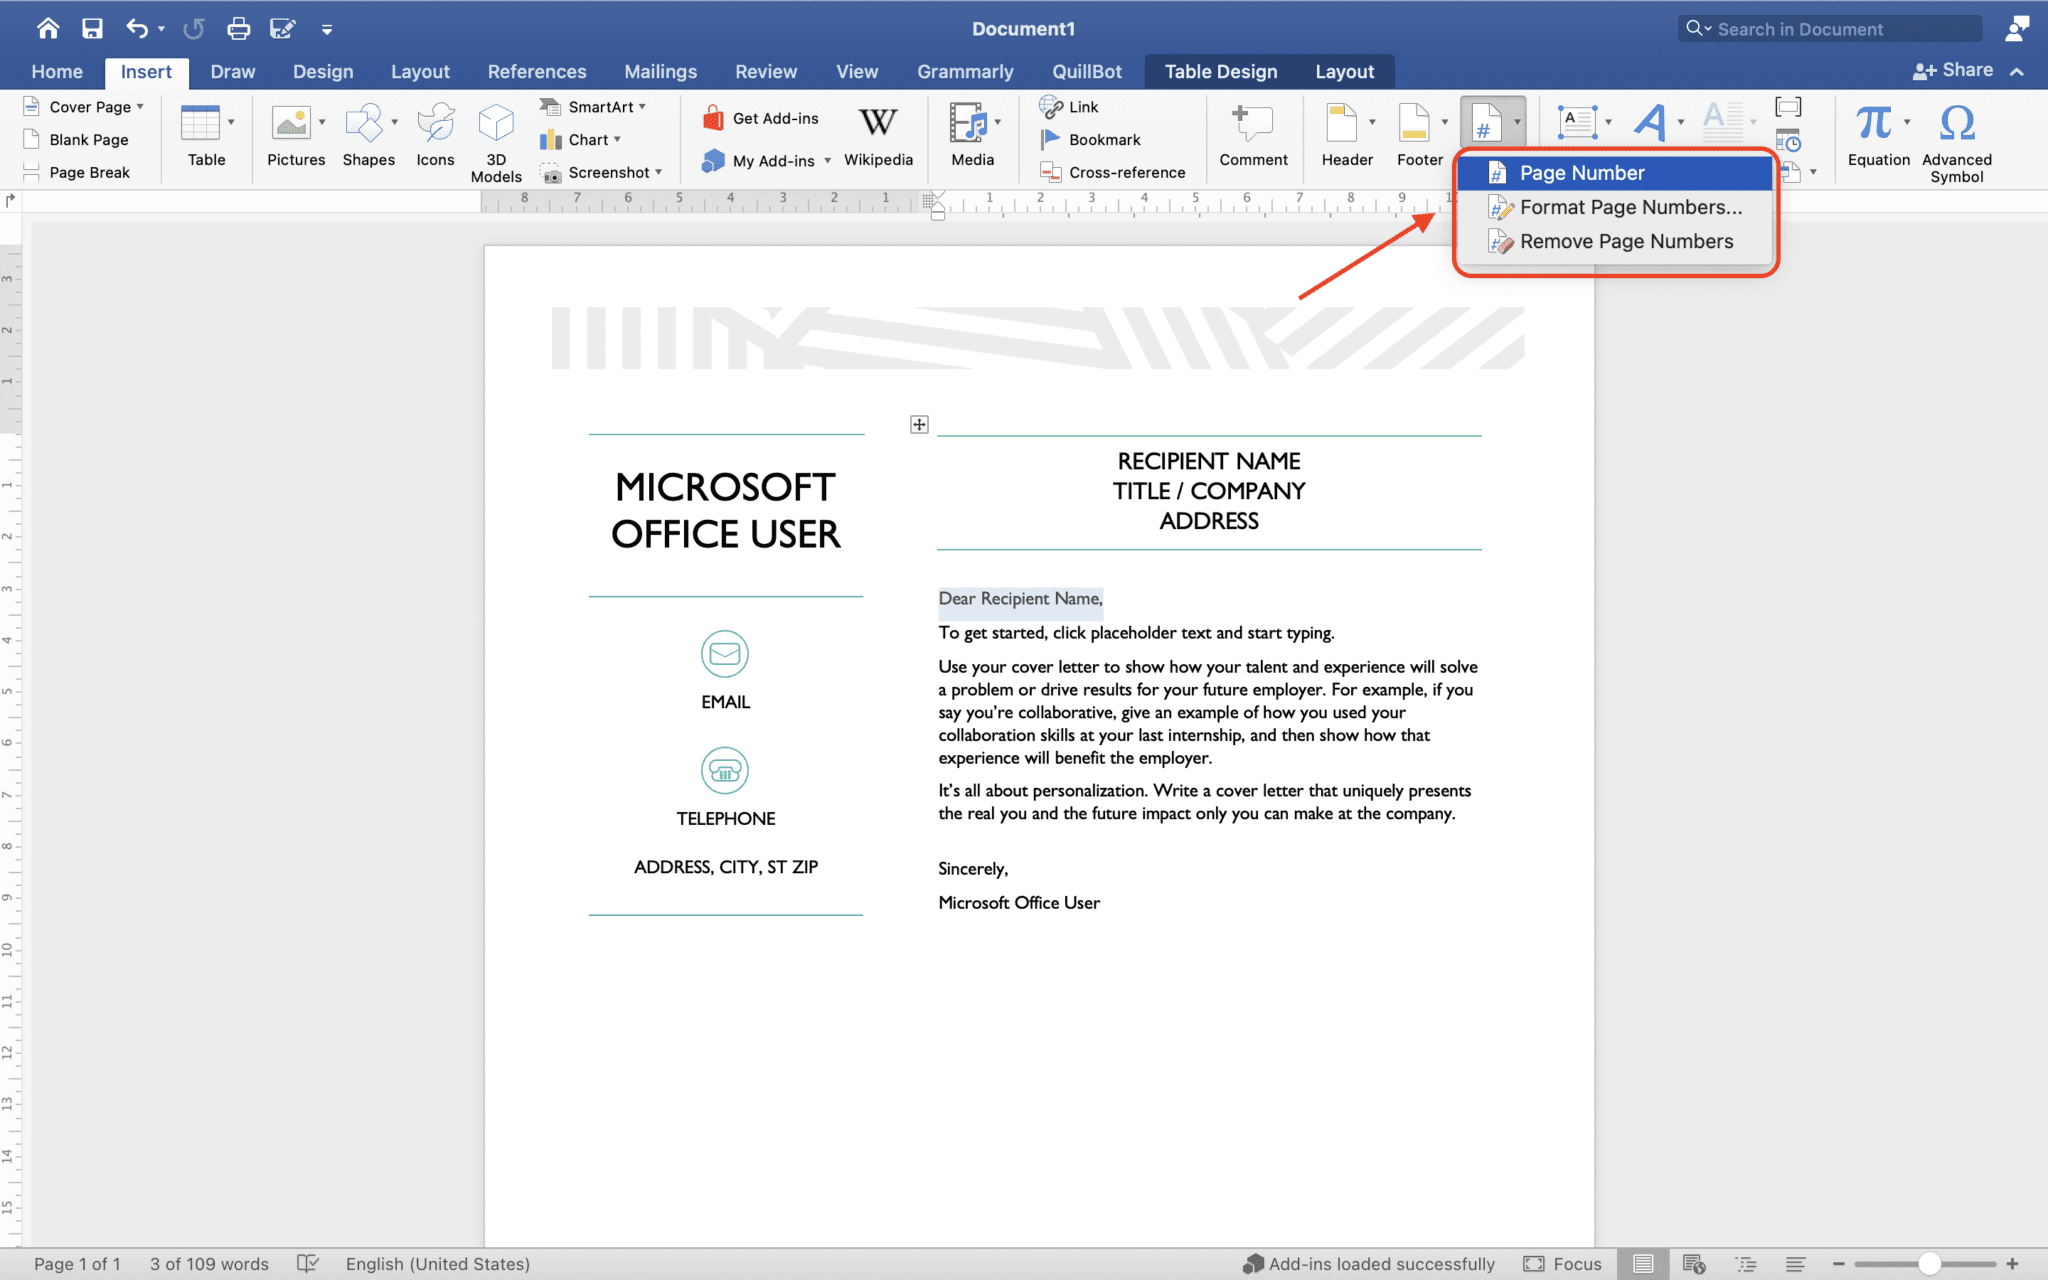Select Page Number menu item
The width and height of the screenshot is (2048, 1280).
pos(1614,173)
